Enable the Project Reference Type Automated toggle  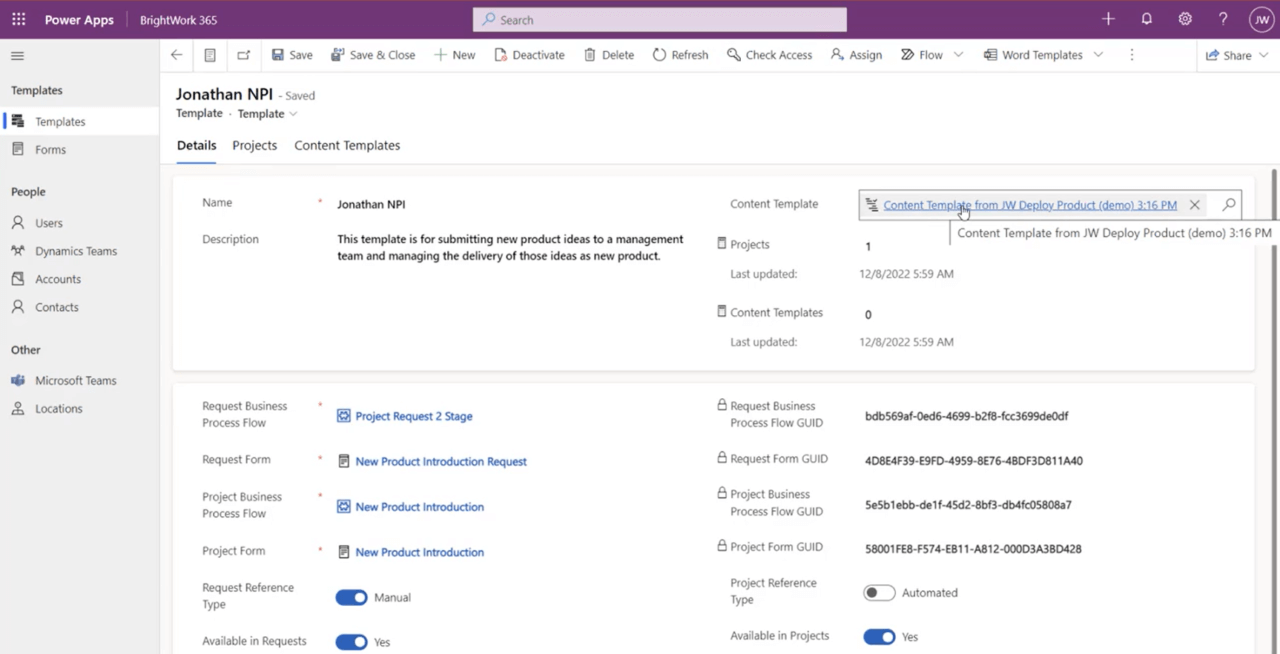[878, 592]
